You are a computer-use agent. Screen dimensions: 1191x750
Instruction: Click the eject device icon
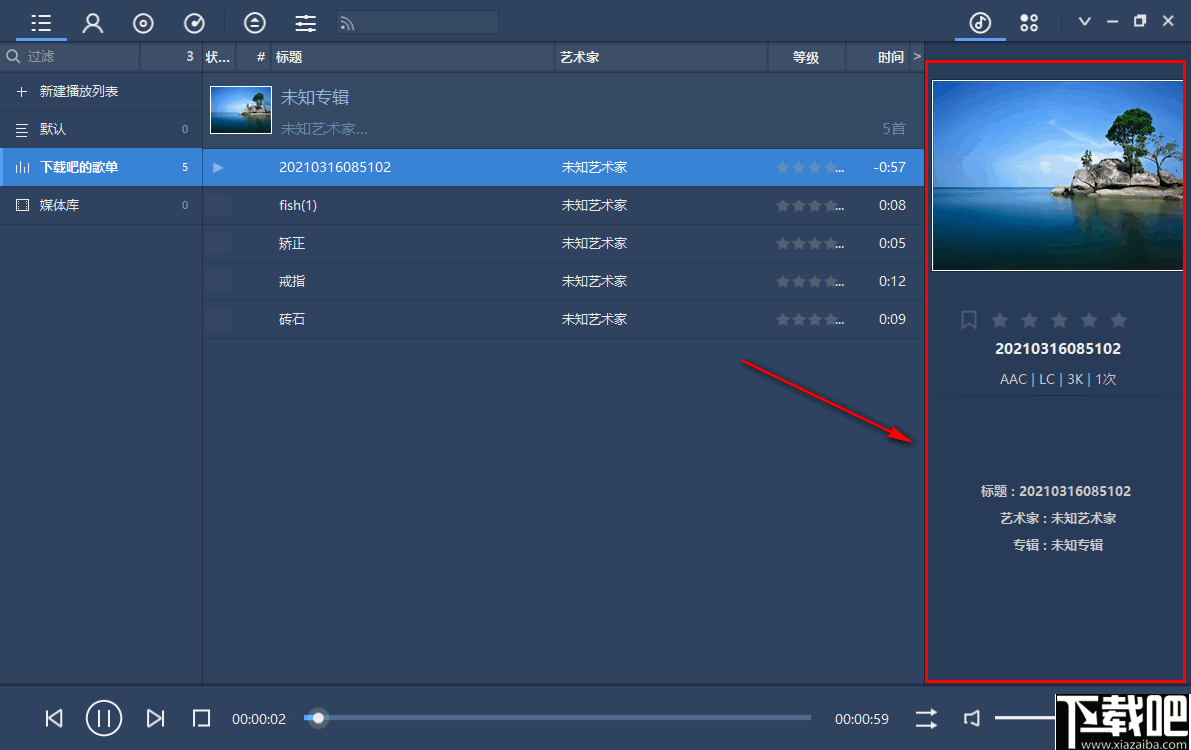click(x=254, y=24)
